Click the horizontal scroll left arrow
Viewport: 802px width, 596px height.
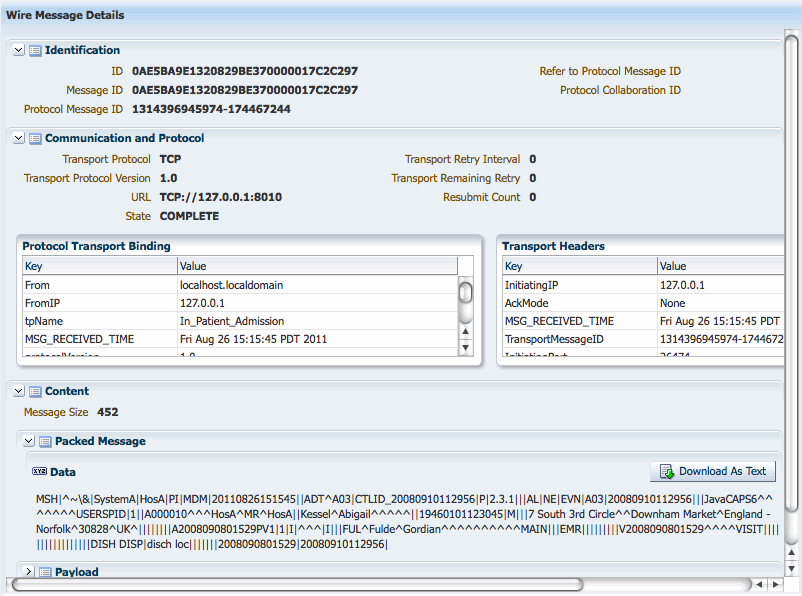760,584
